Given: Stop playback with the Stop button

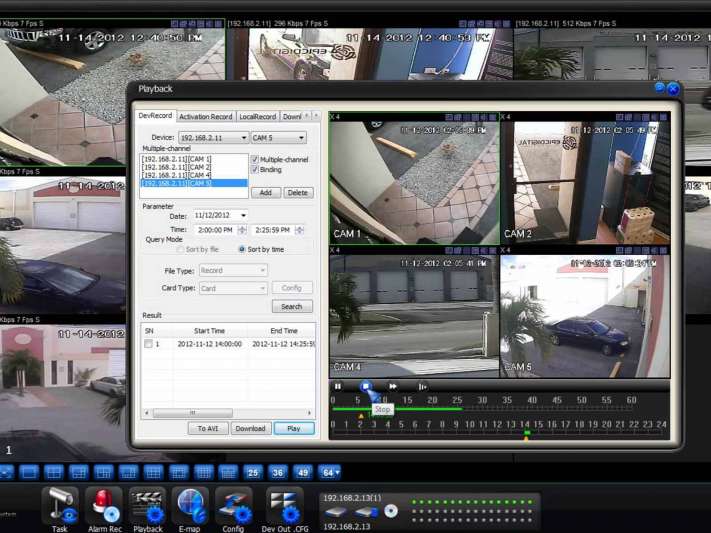Looking at the screenshot, I should coord(366,386).
